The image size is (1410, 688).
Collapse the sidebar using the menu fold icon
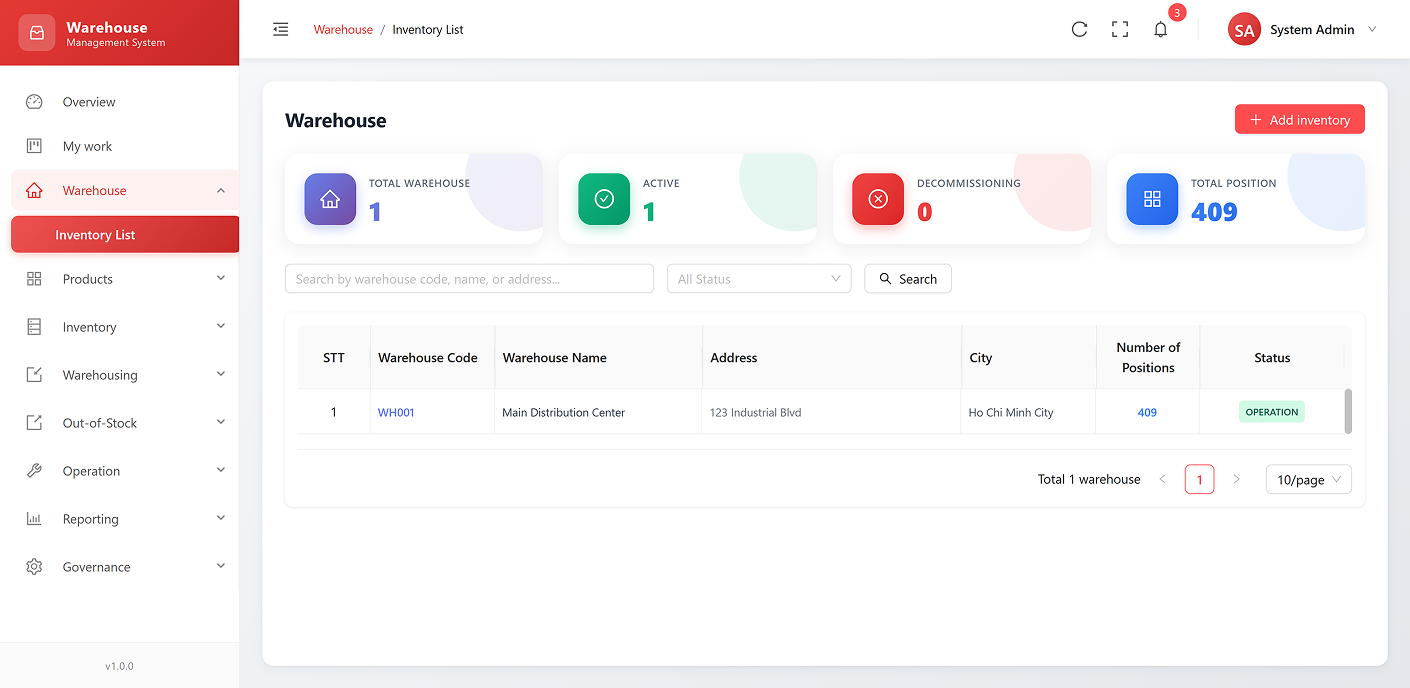(281, 30)
